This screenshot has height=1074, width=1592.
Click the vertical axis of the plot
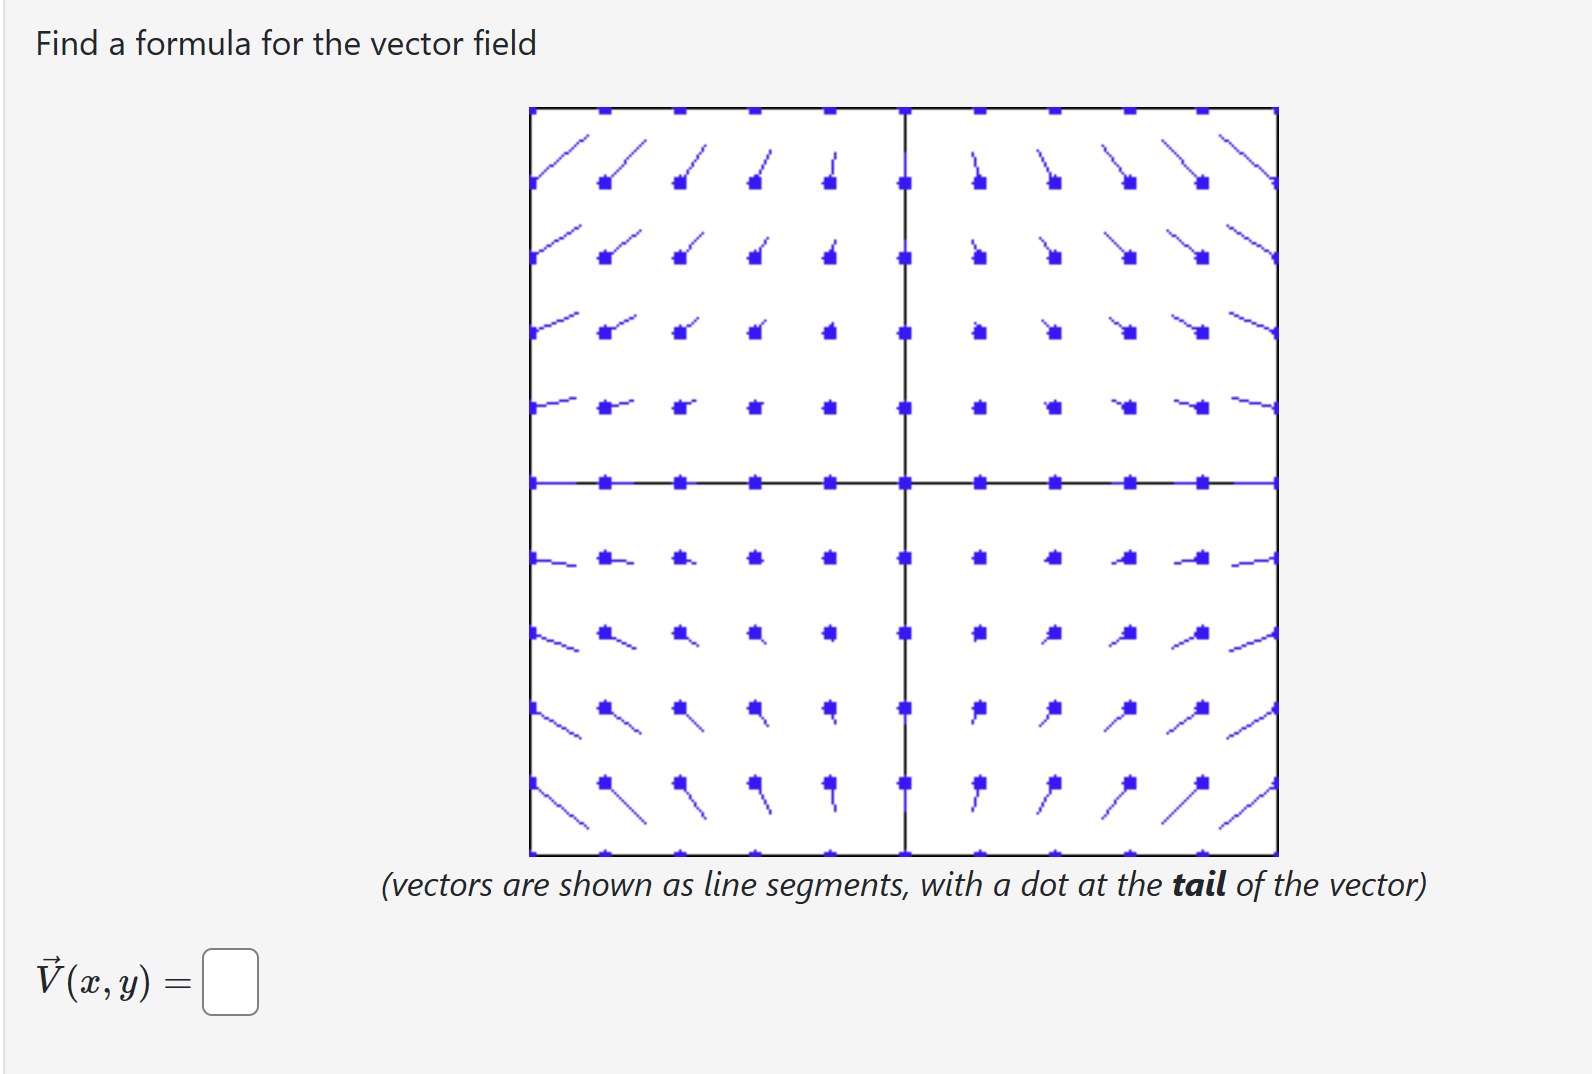click(904, 300)
